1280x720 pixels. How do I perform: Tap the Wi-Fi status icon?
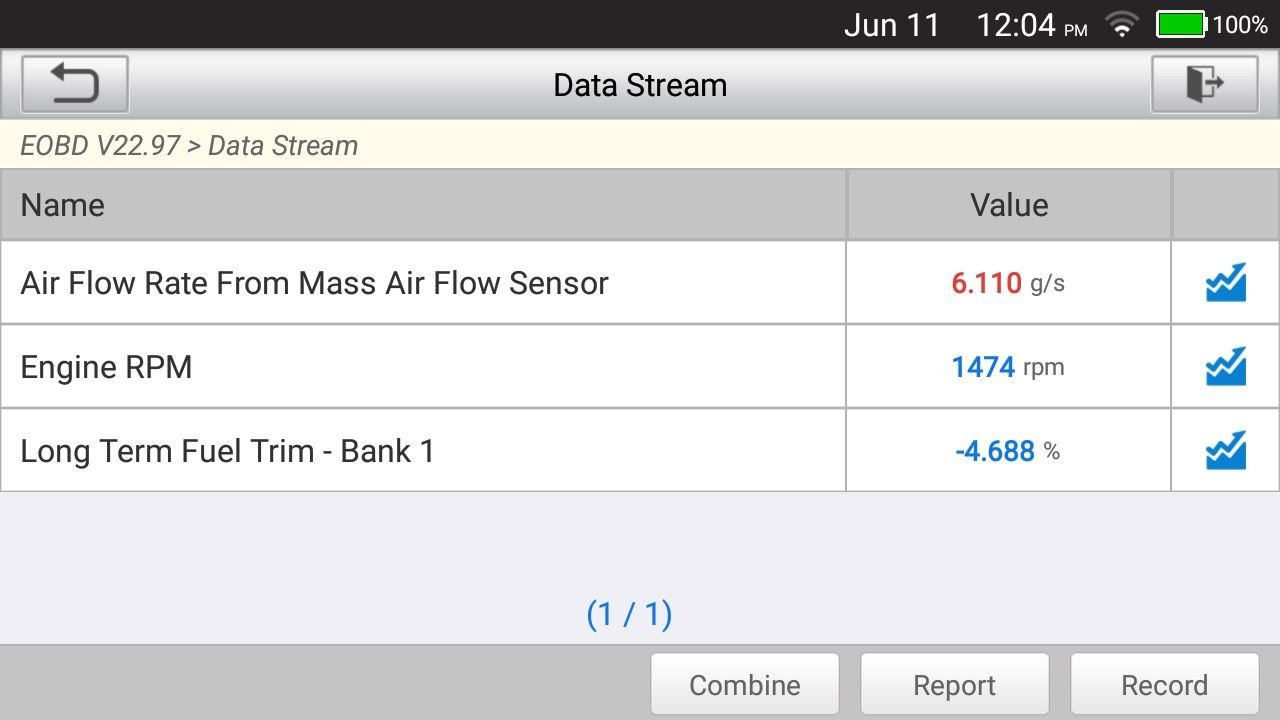coord(1122,25)
